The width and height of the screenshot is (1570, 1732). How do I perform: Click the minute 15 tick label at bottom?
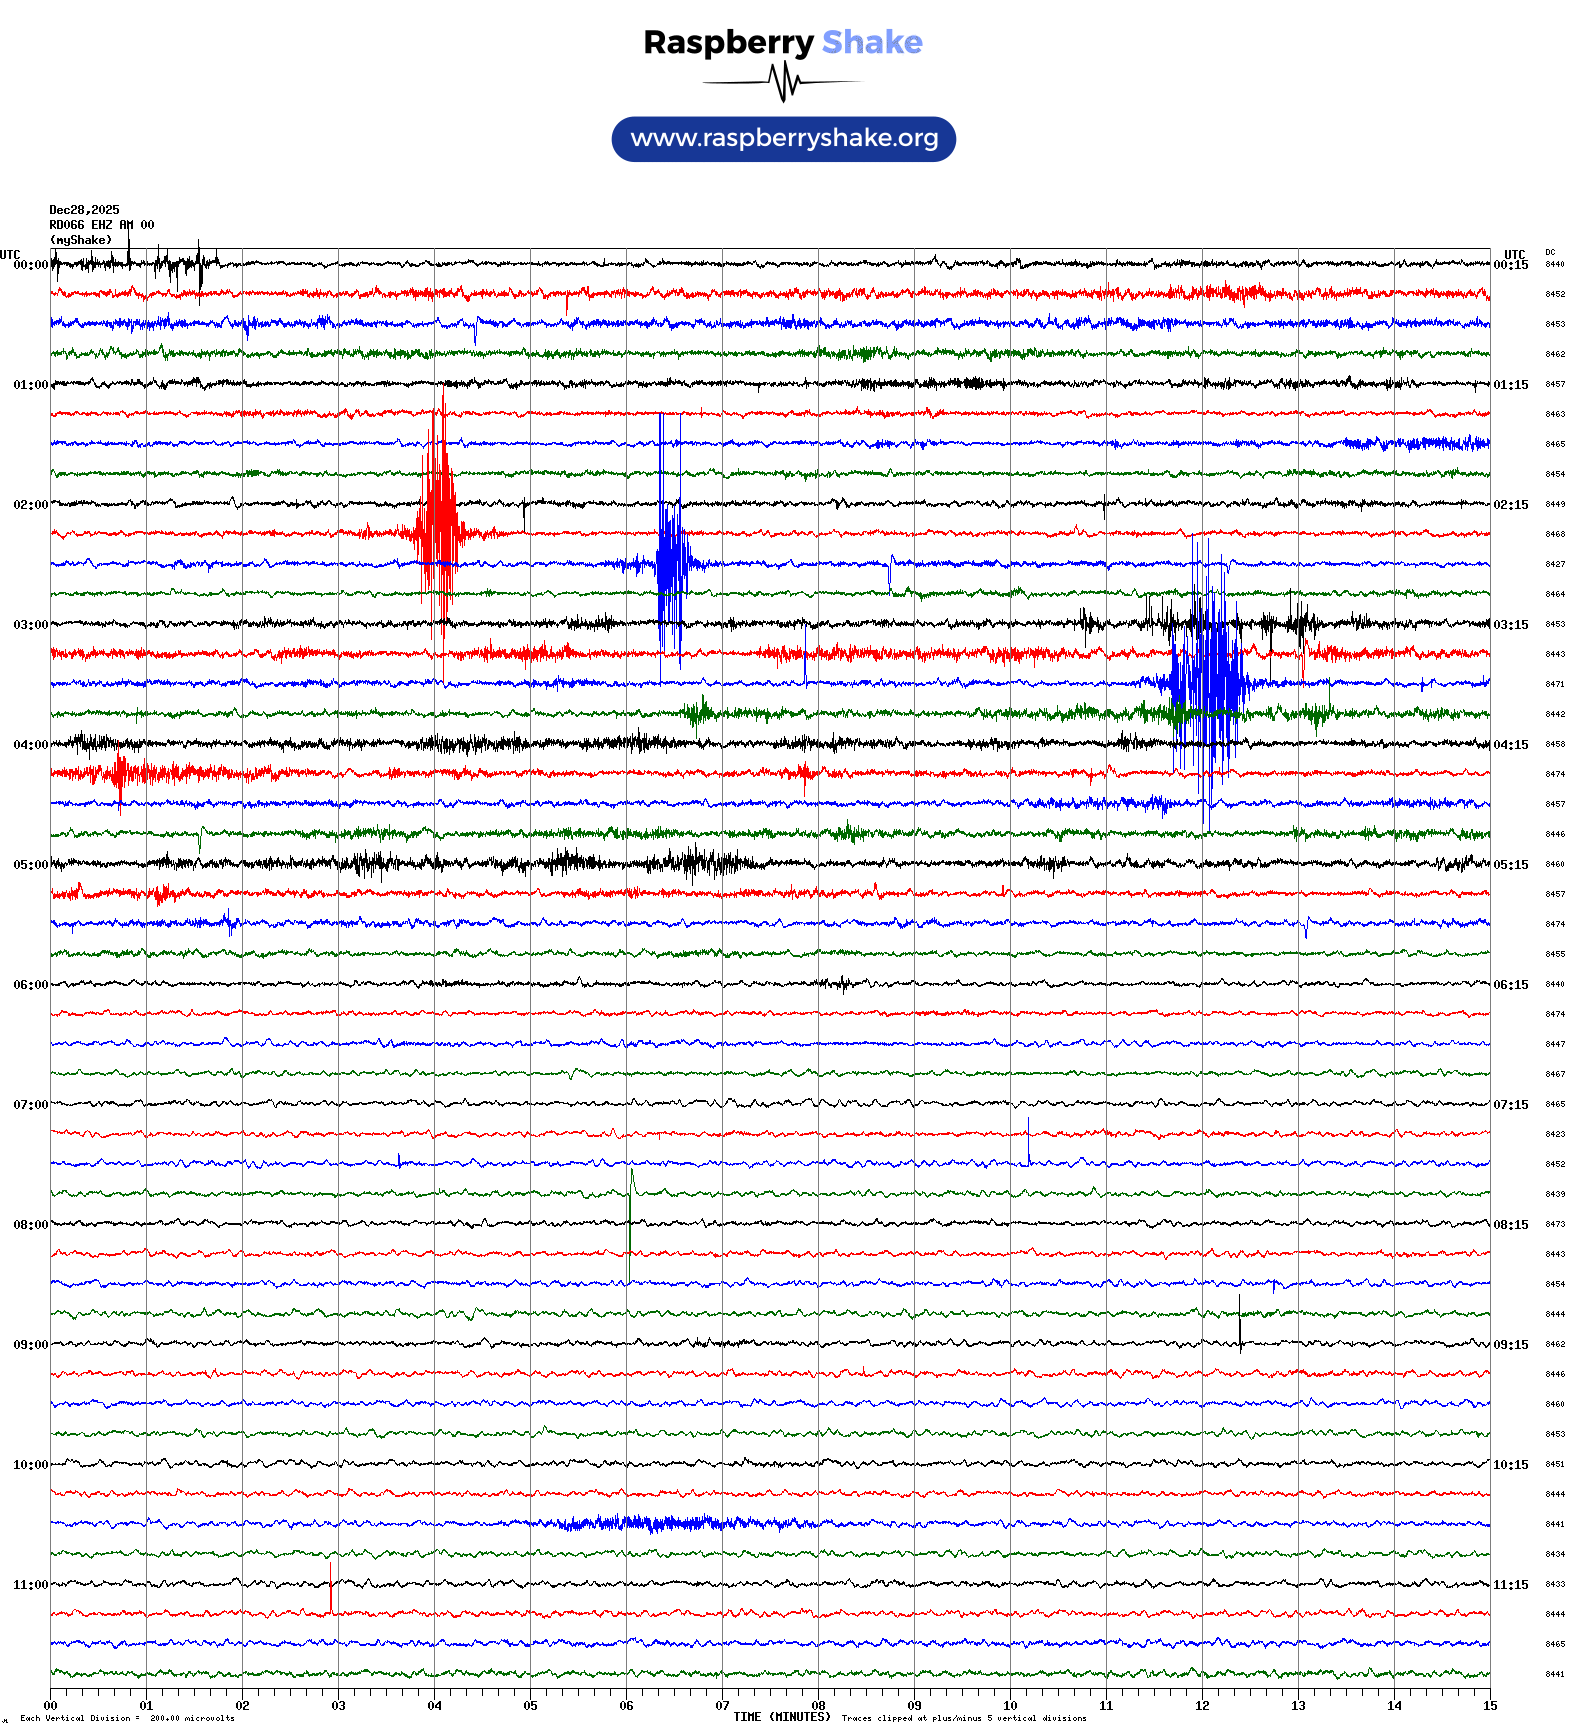point(1489,1706)
